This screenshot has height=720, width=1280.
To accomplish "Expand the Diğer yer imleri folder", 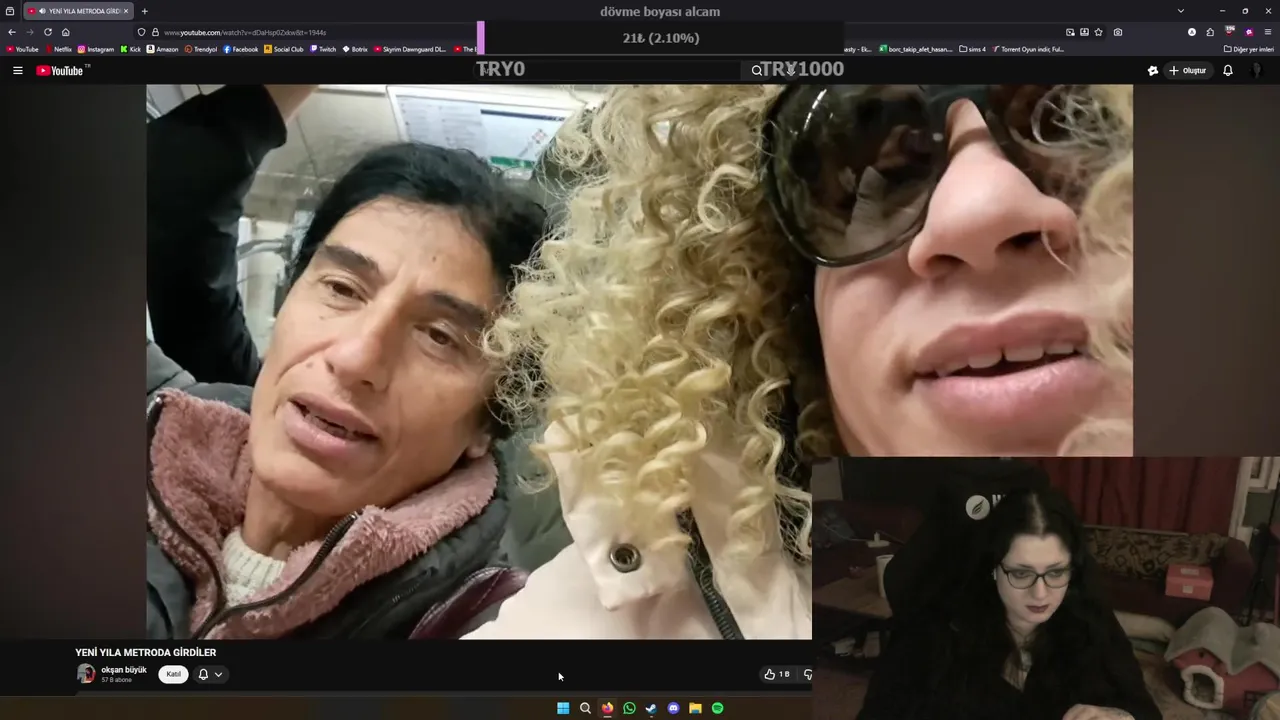I will [1249, 49].
